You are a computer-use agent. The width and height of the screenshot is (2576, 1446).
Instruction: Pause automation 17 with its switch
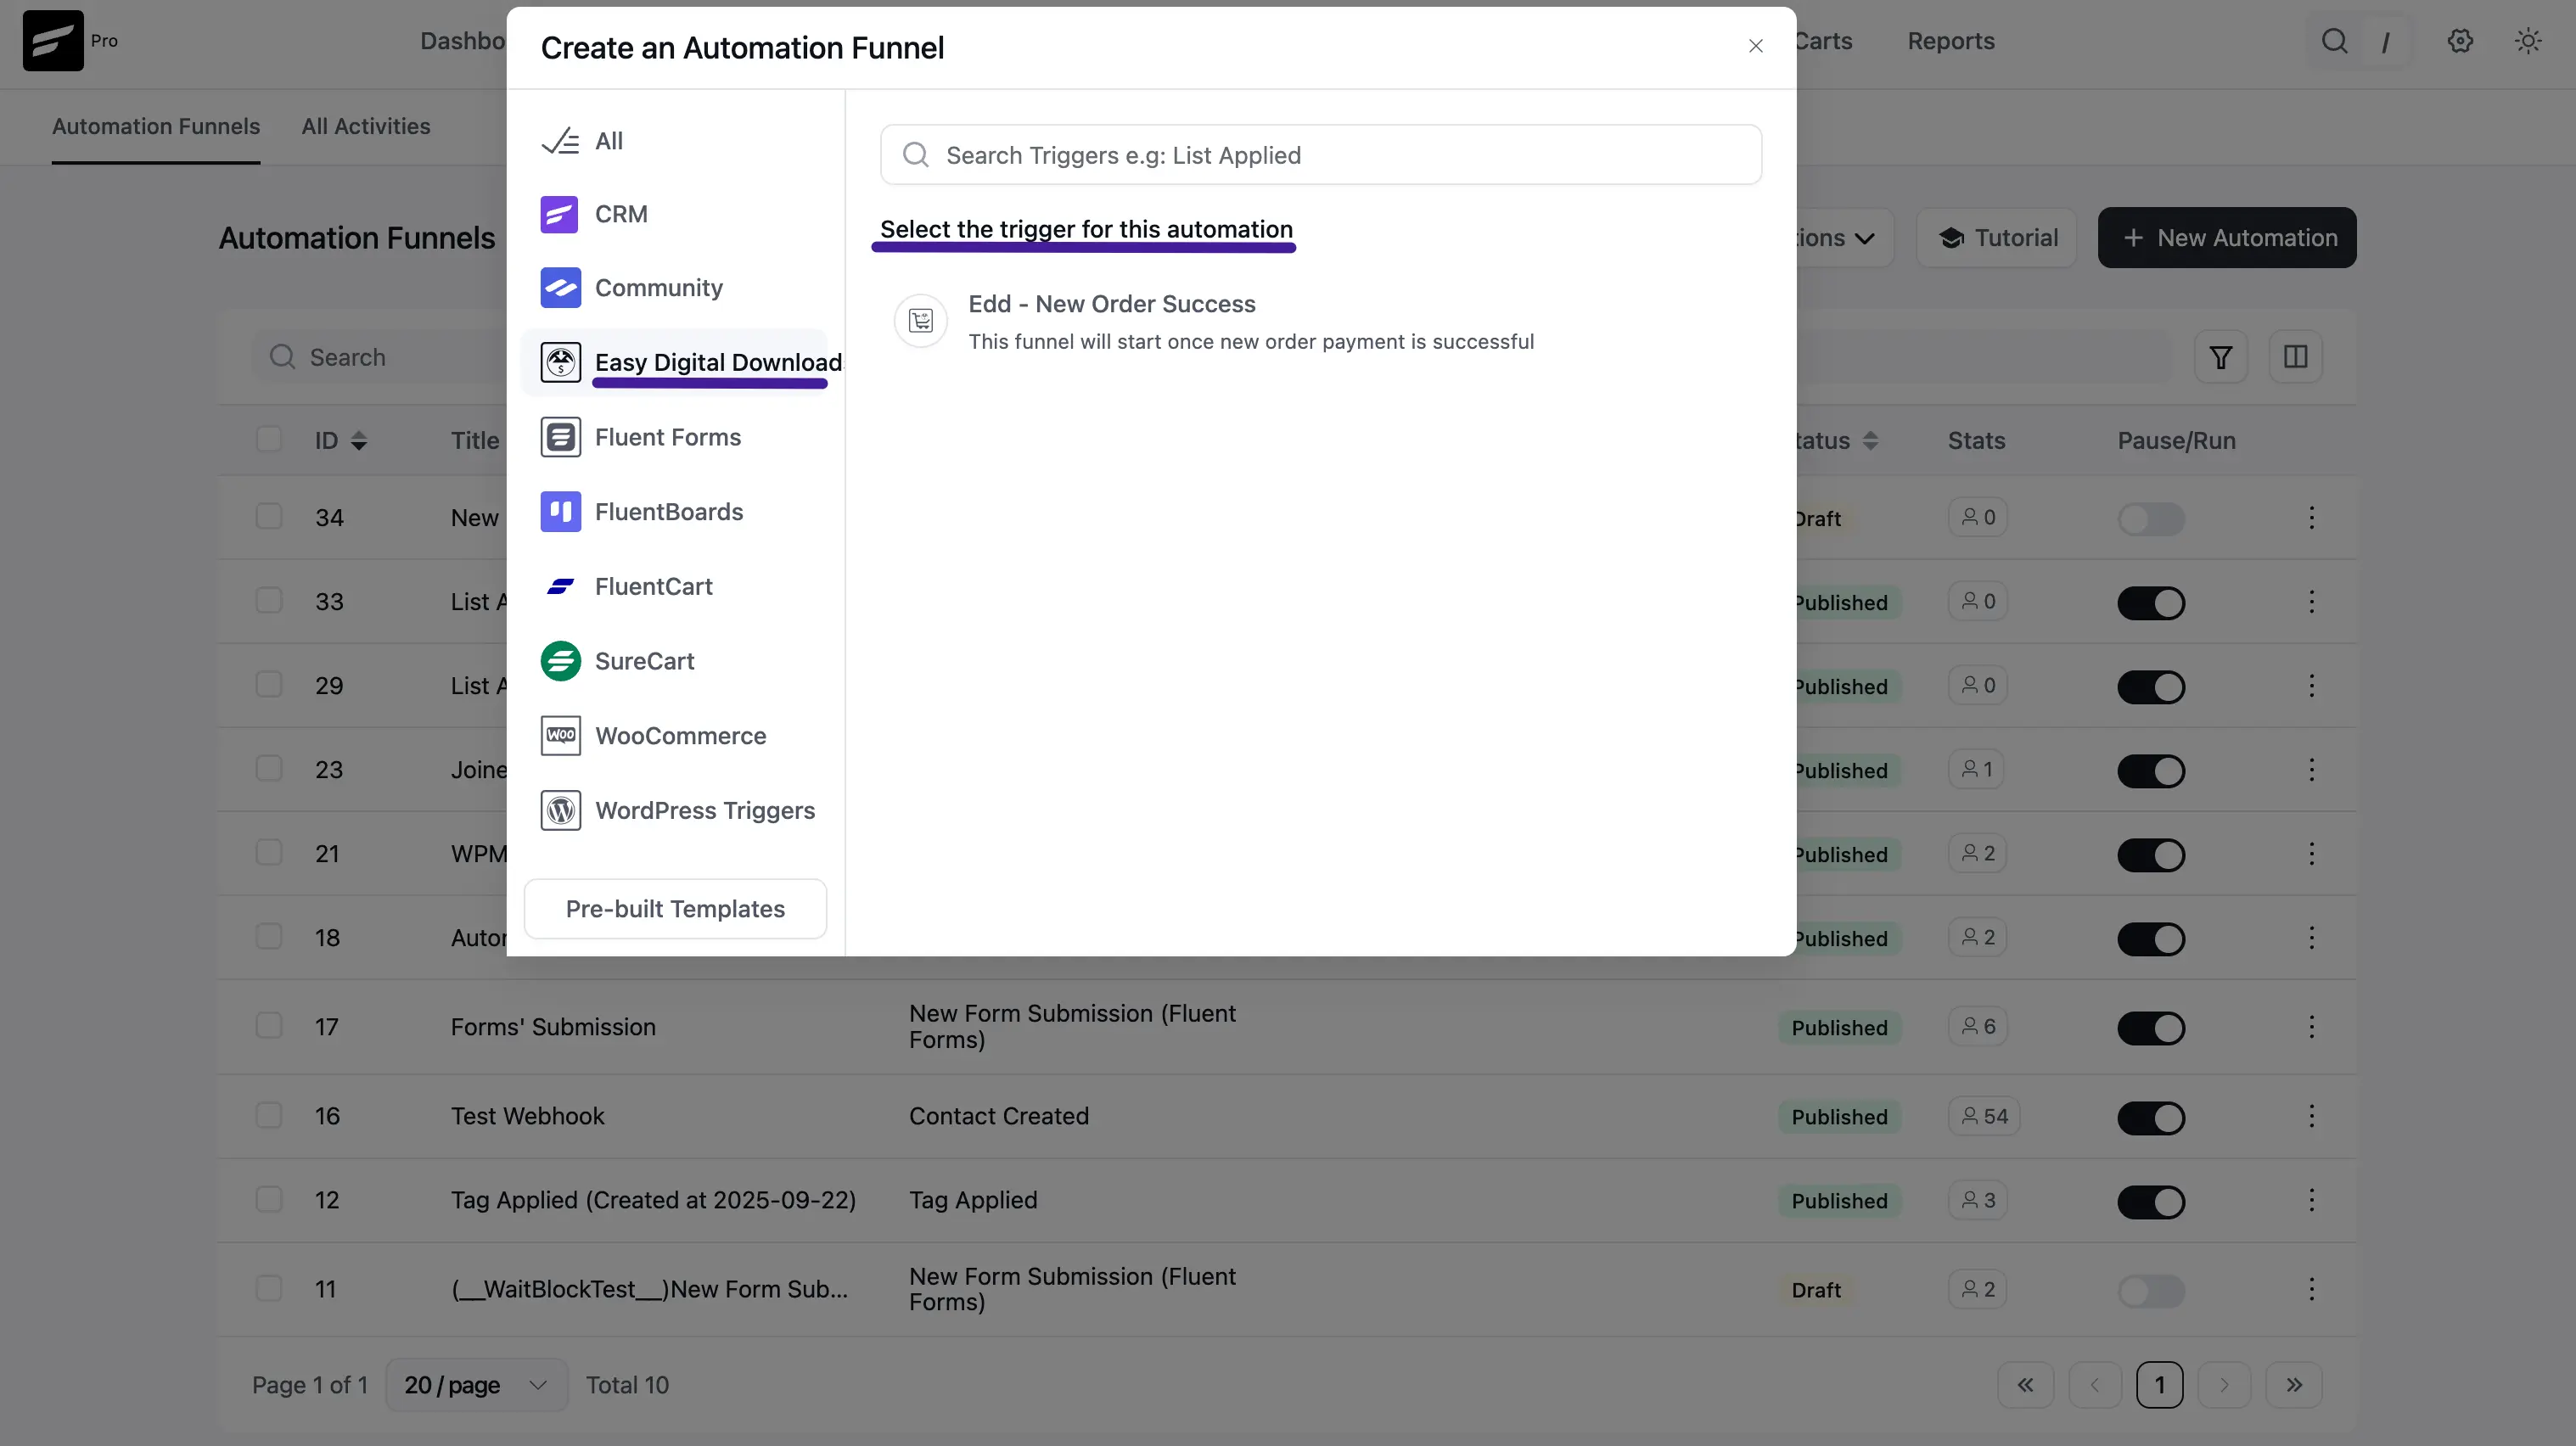[2151, 1028]
